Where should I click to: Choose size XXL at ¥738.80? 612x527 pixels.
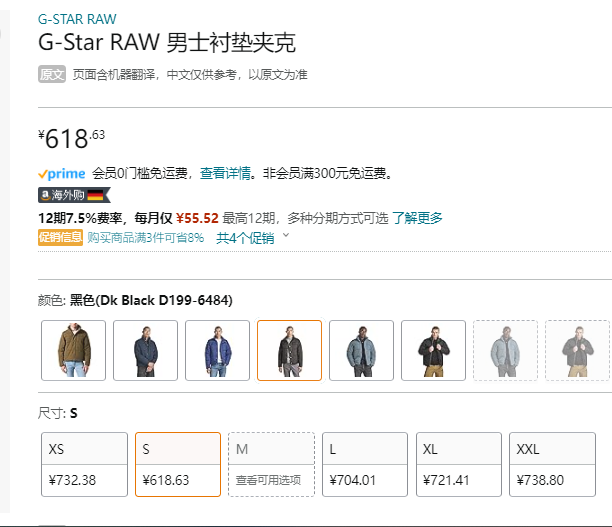tap(552, 464)
